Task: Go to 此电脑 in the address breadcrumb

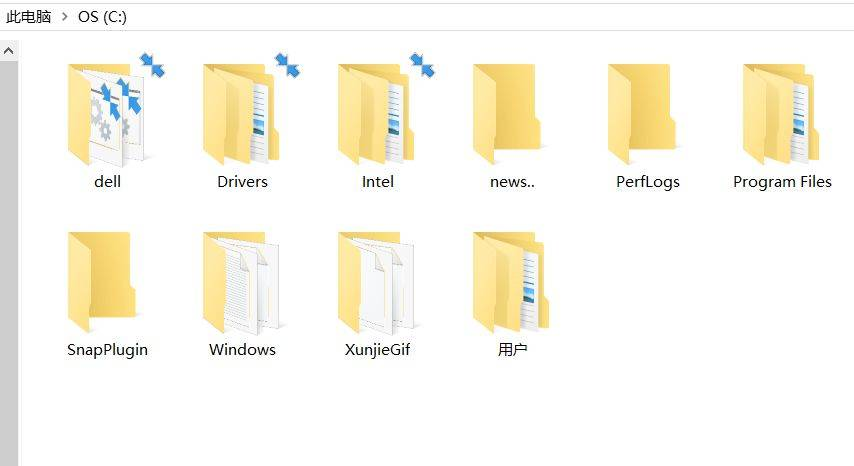Action: point(28,17)
